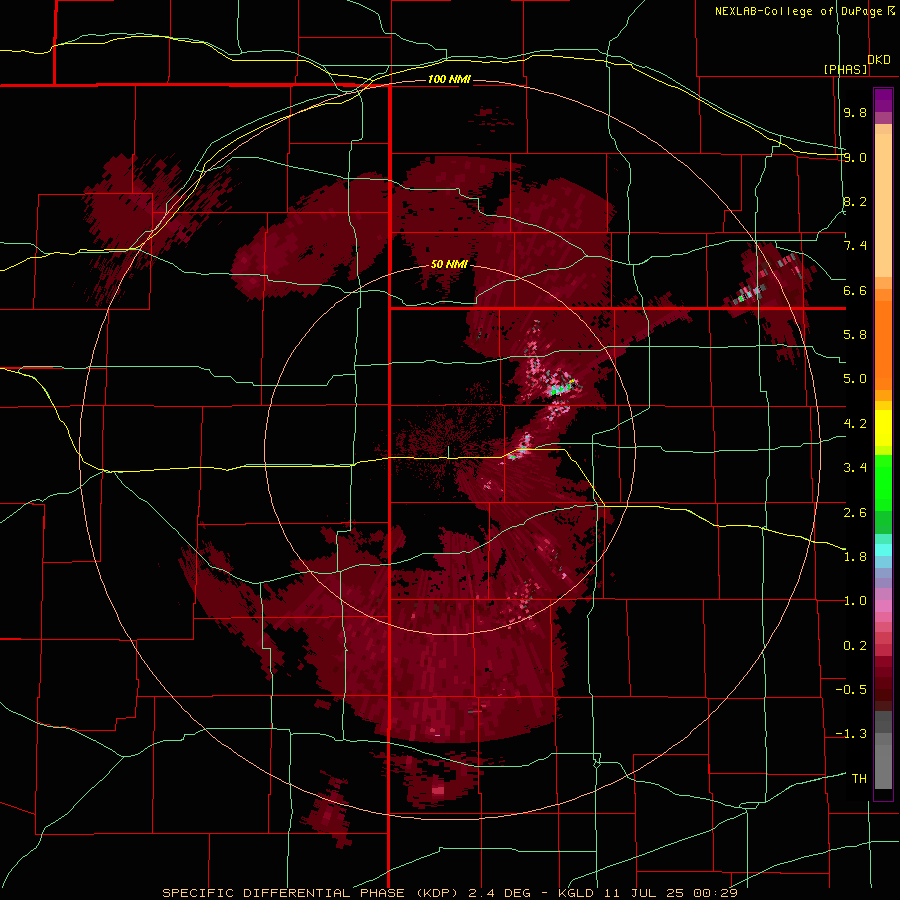The width and height of the screenshot is (900, 900).
Task: Pick the cyan band of the color bar
Action: [x=883, y=549]
